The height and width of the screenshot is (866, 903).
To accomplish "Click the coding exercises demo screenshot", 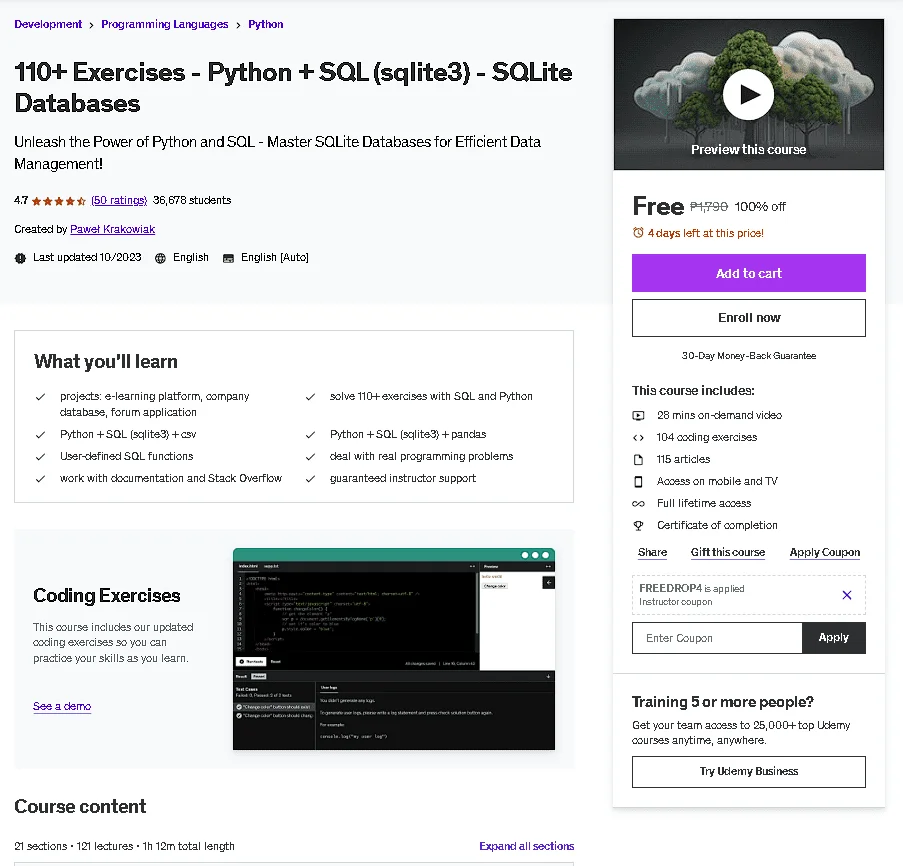I will click(394, 649).
